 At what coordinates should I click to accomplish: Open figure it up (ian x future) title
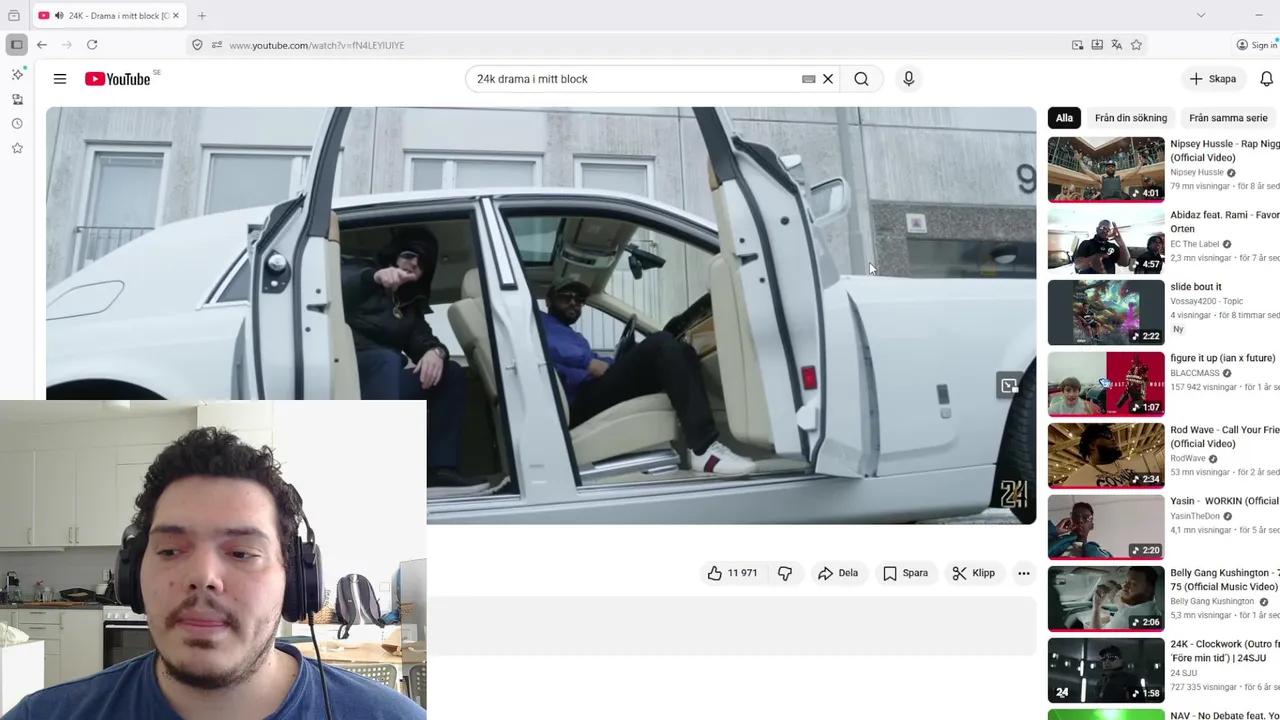tap(1224, 358)
